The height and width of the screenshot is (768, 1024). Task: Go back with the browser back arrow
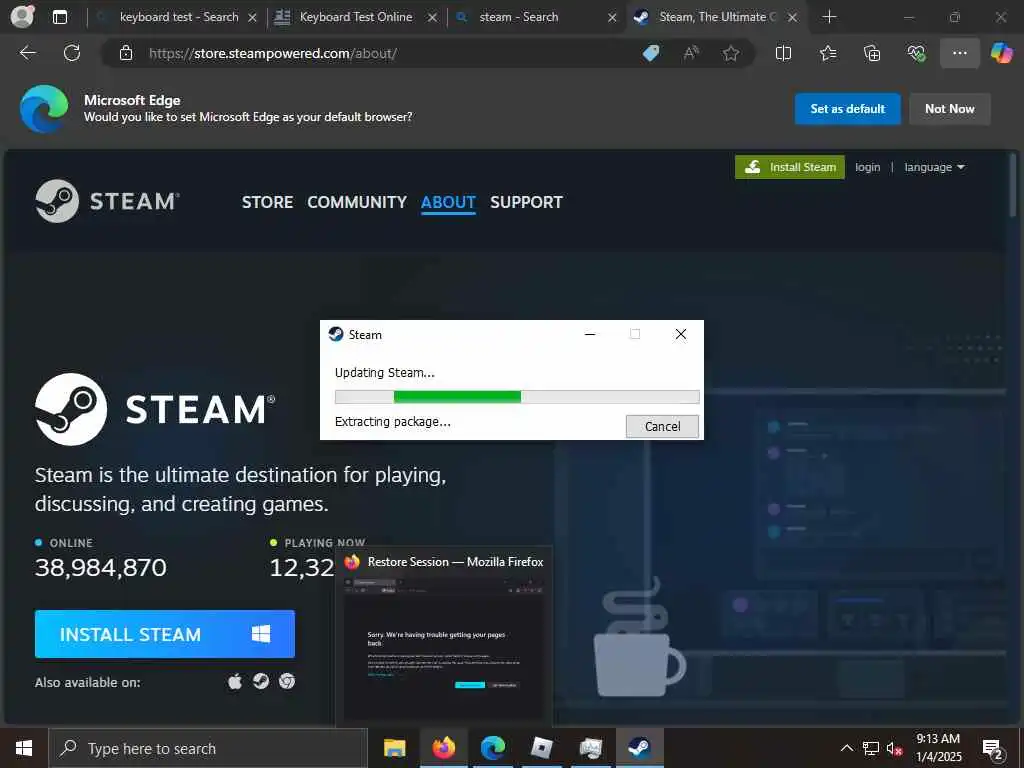(28, 53)
